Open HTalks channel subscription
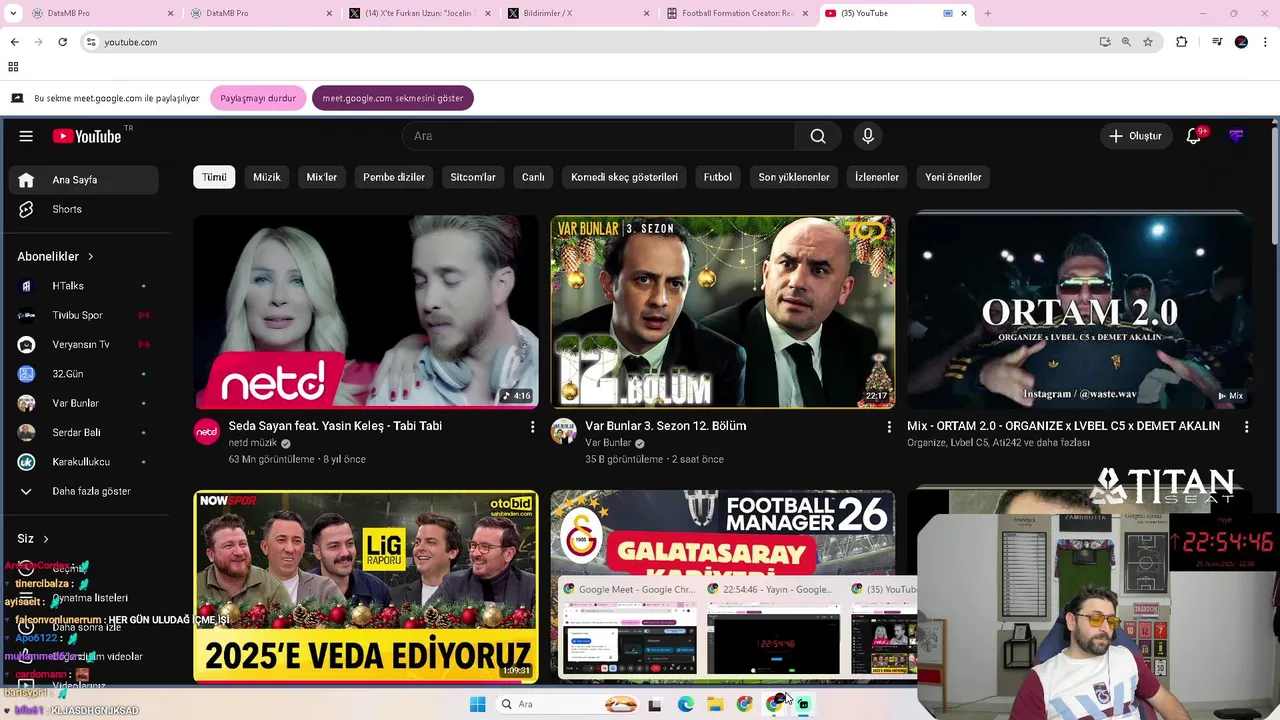1280x720 pixels. tap(84, 286)
